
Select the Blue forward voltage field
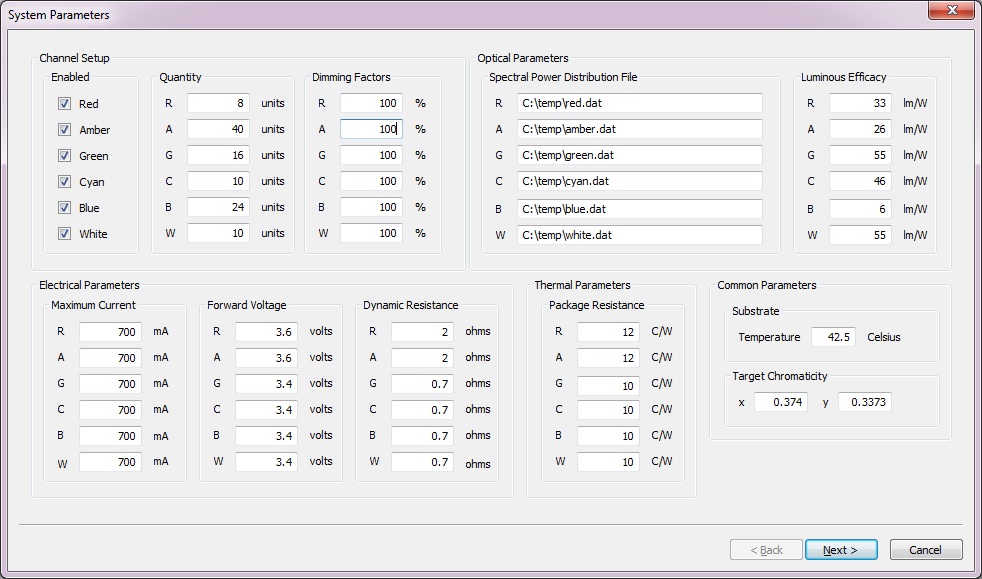click(x=266, y=436)
